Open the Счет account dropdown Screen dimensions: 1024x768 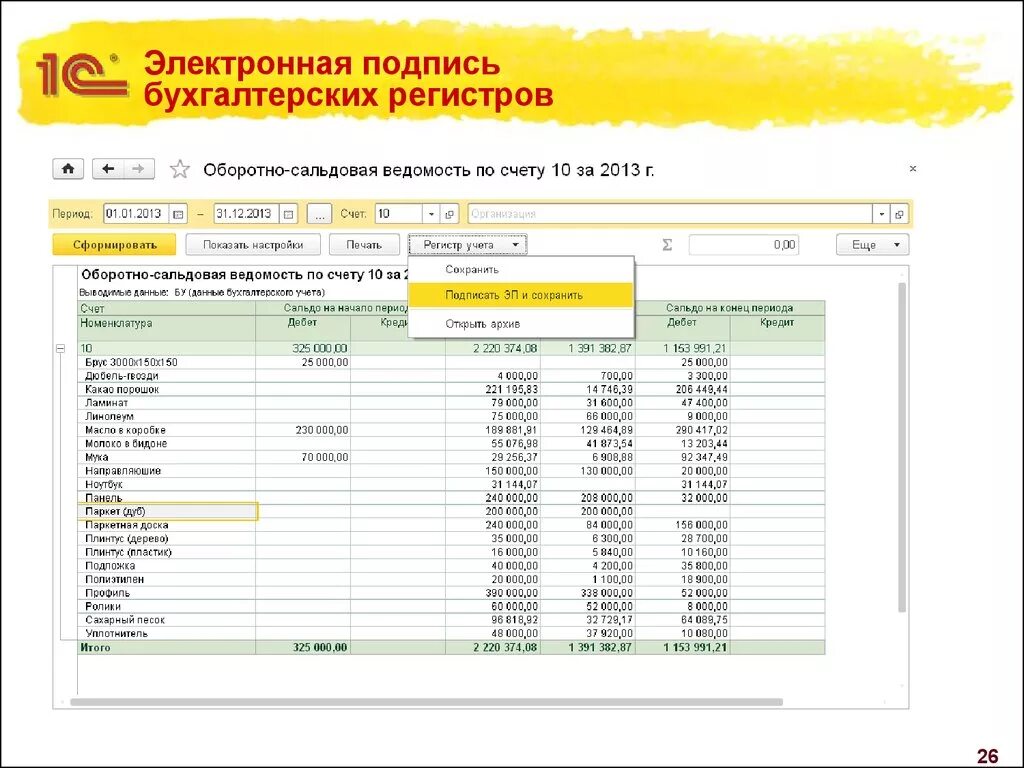[430, 213]
